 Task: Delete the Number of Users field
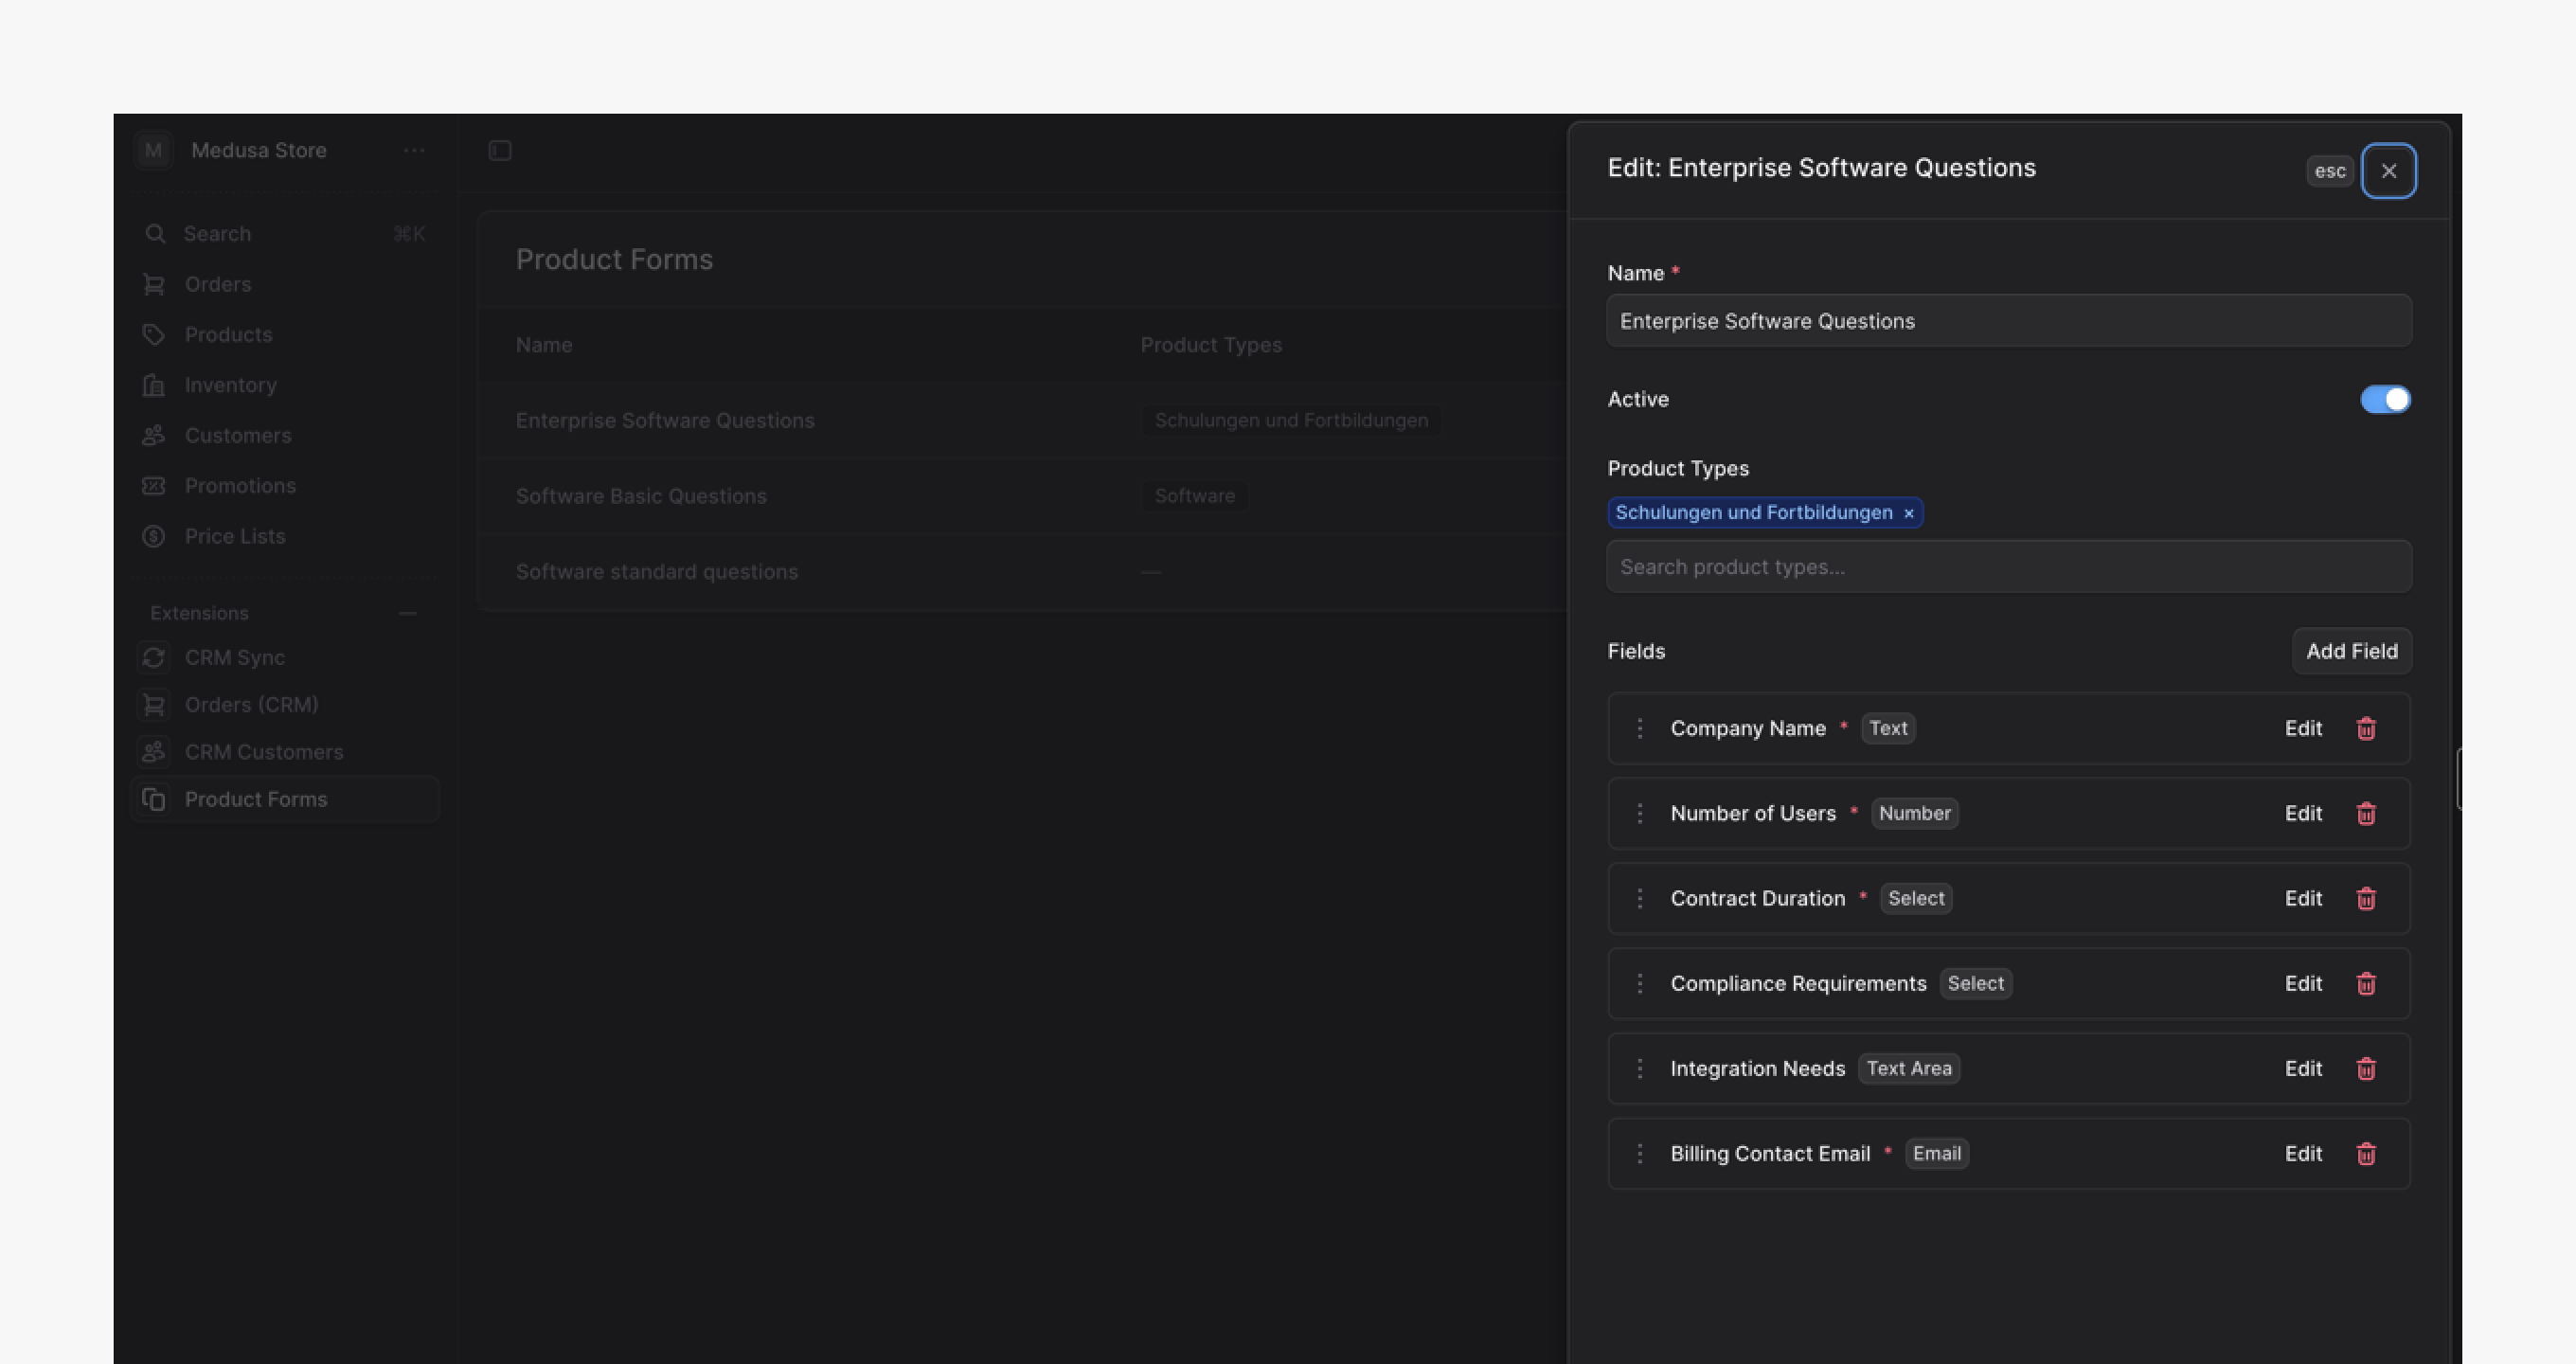click(x=2366, y=813)
